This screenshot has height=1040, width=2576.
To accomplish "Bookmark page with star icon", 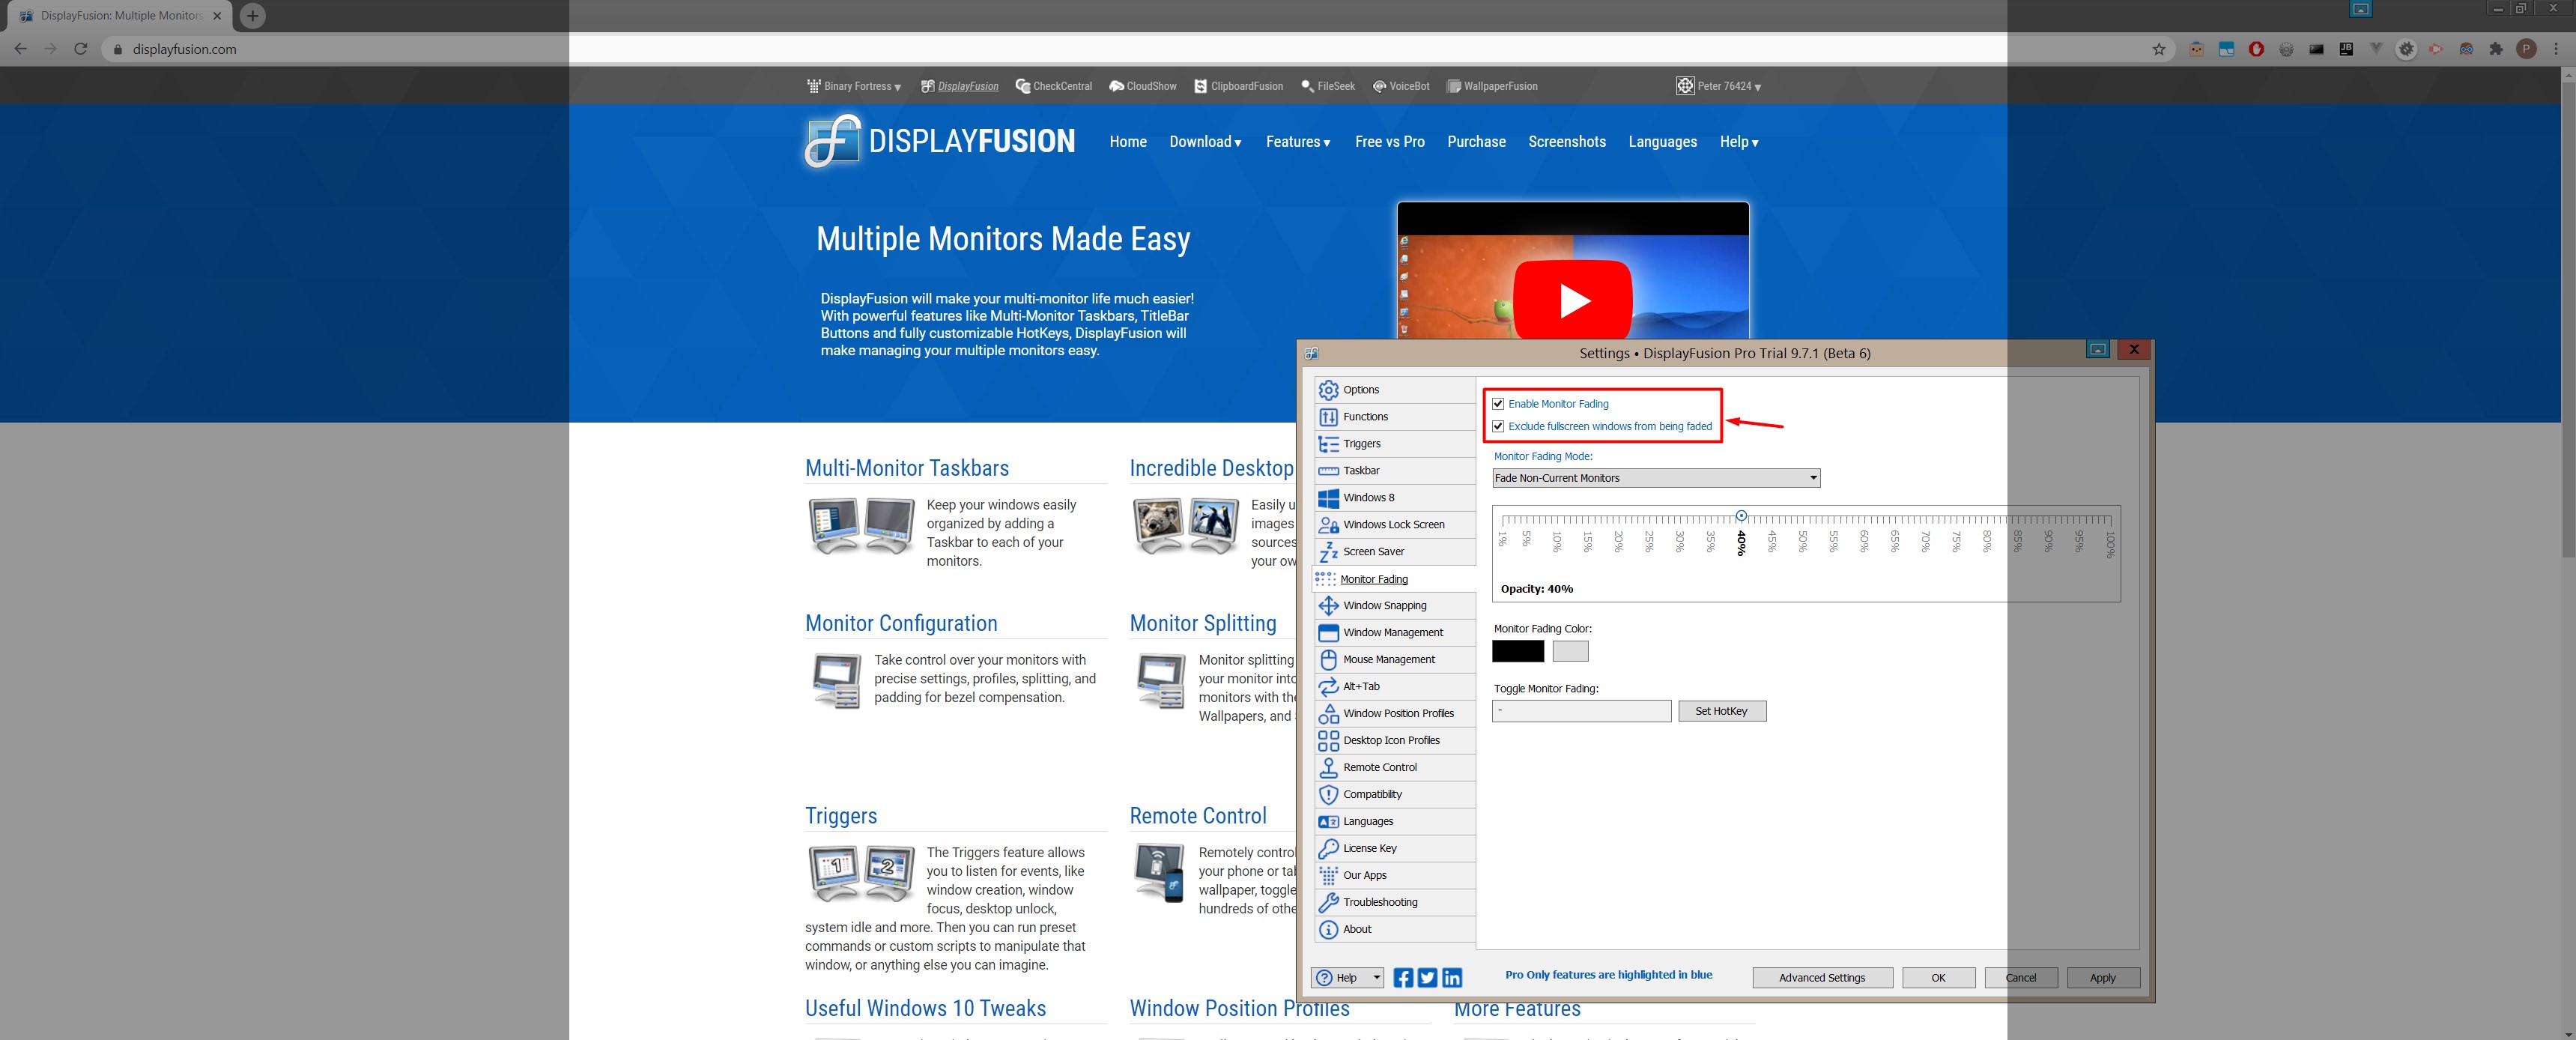I will coord(2159,49).
